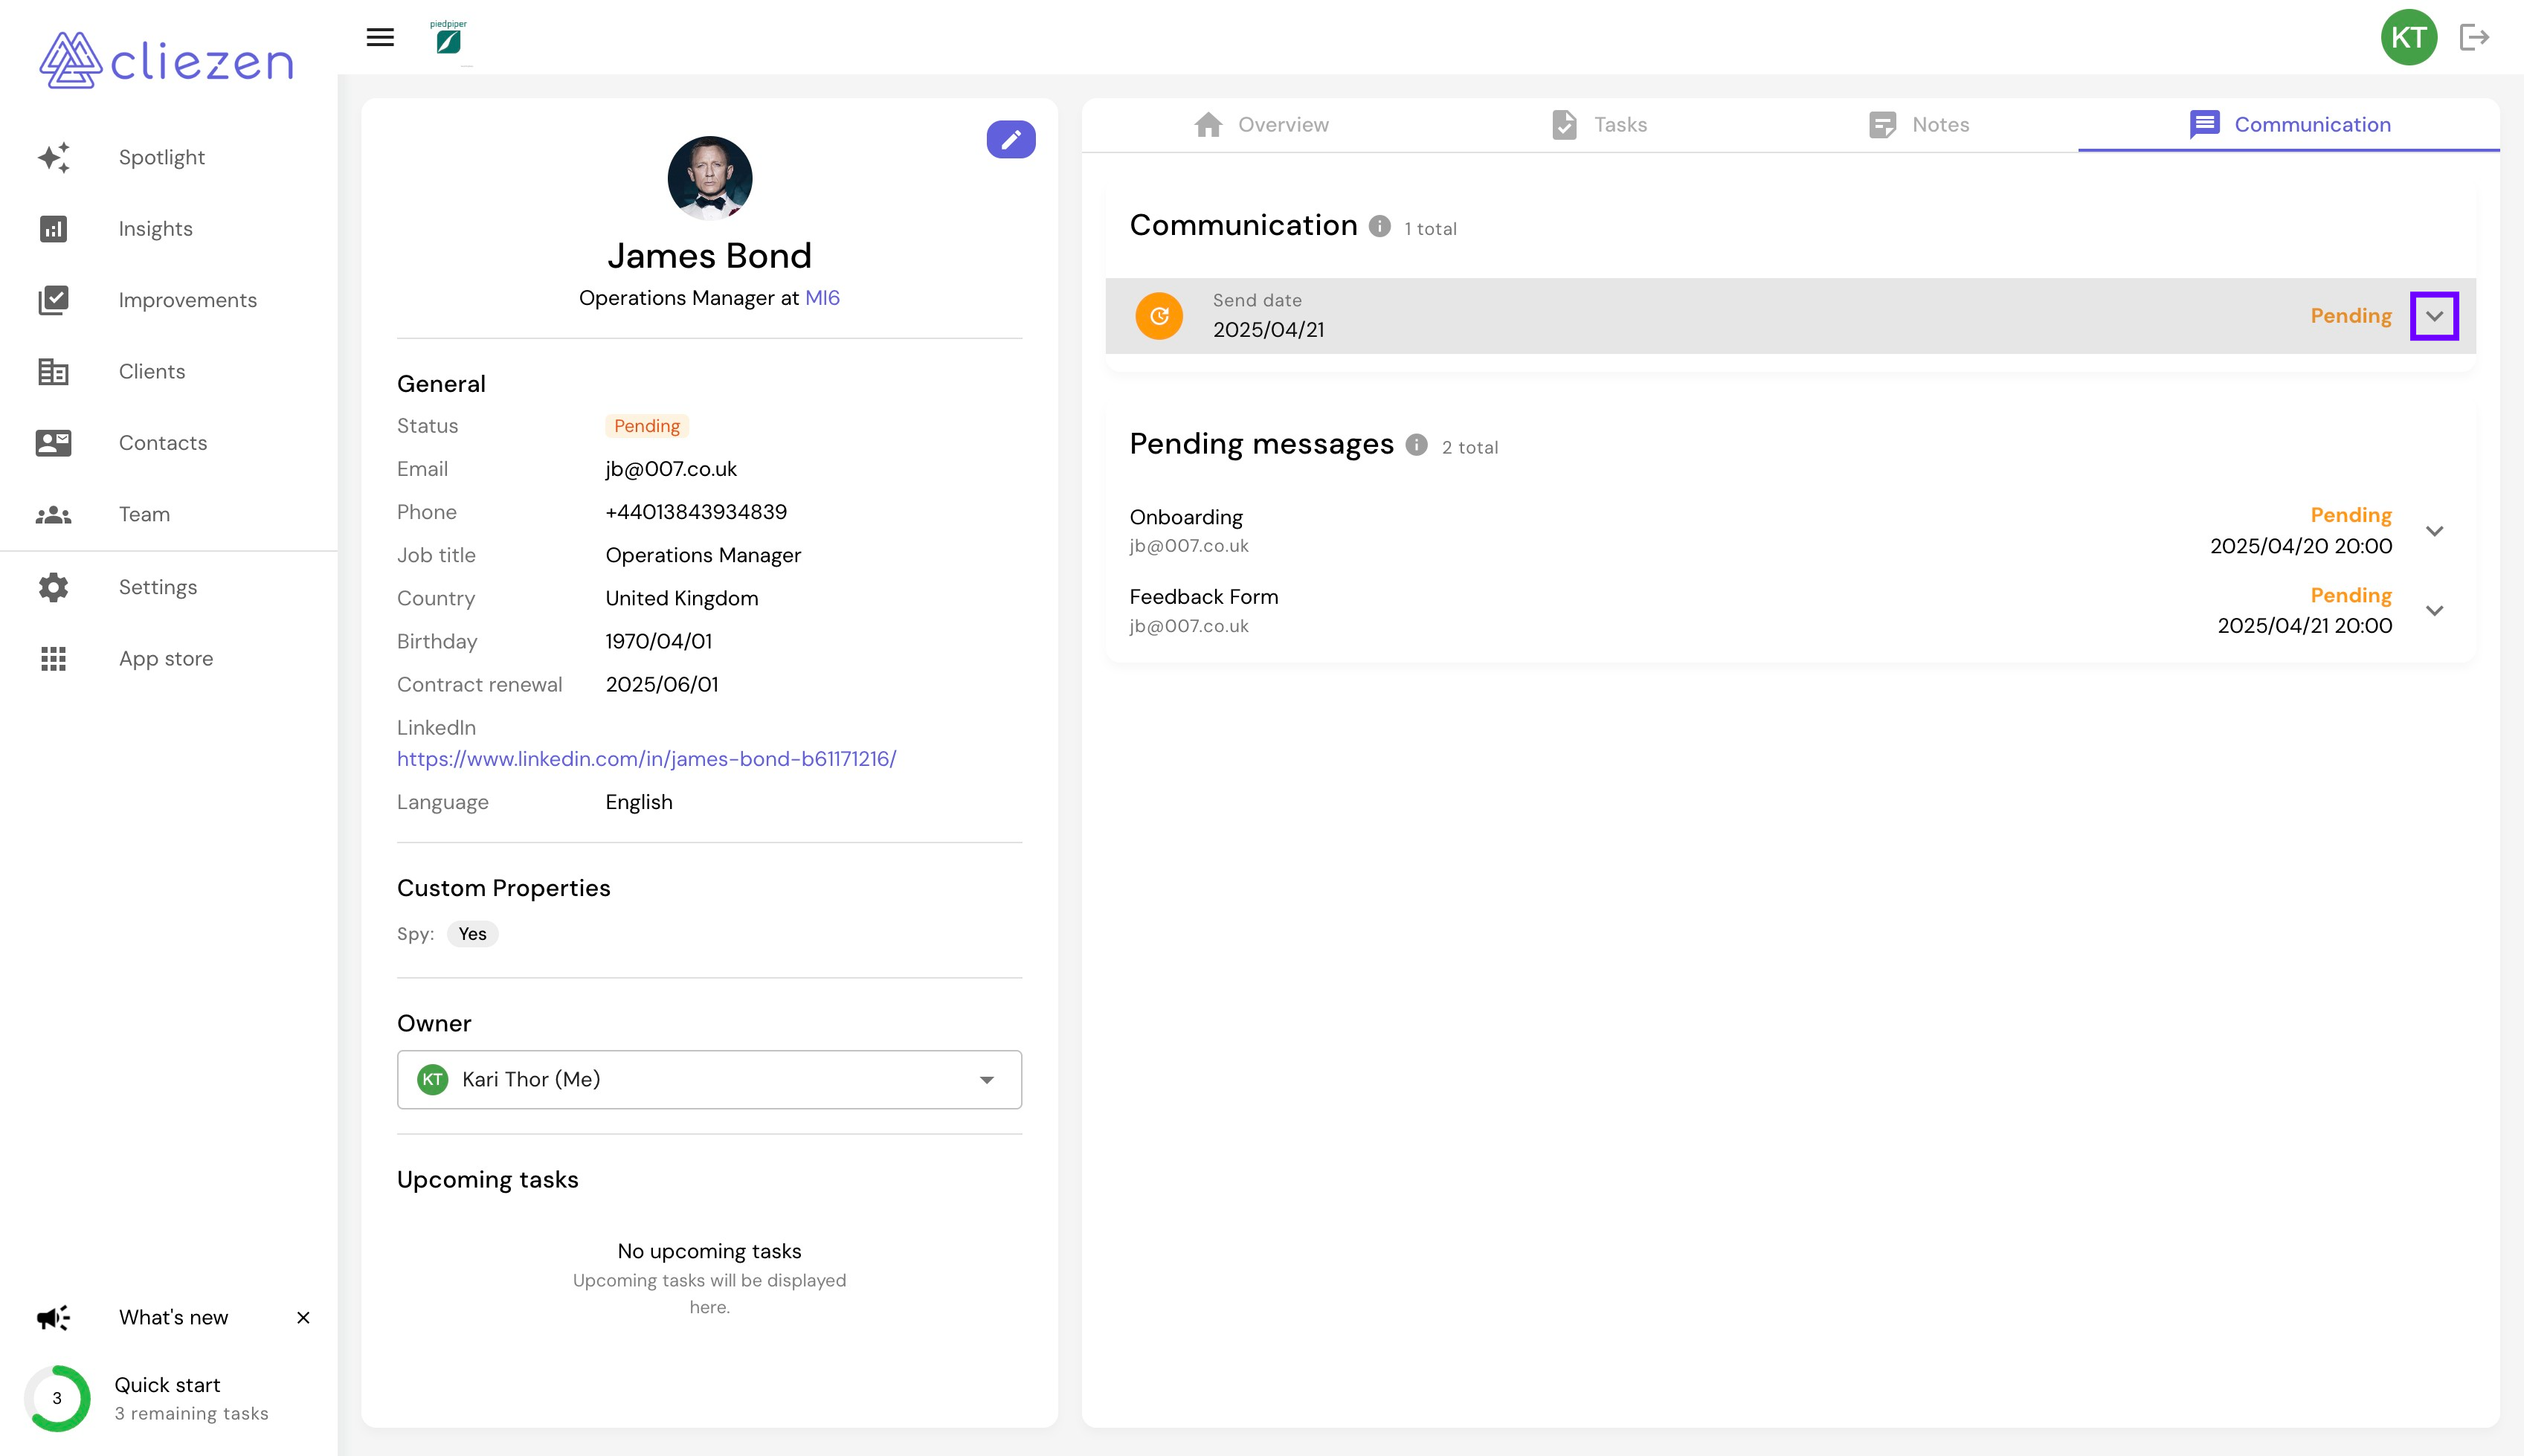Click the Onboarding message title
The width and height of the screenshot is (2524, 1456).
(x=1186, y=517)
